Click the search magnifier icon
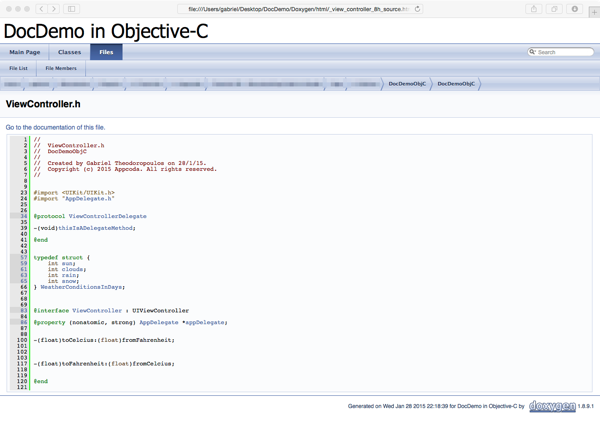The image size is (600, 430). [532, 52]
